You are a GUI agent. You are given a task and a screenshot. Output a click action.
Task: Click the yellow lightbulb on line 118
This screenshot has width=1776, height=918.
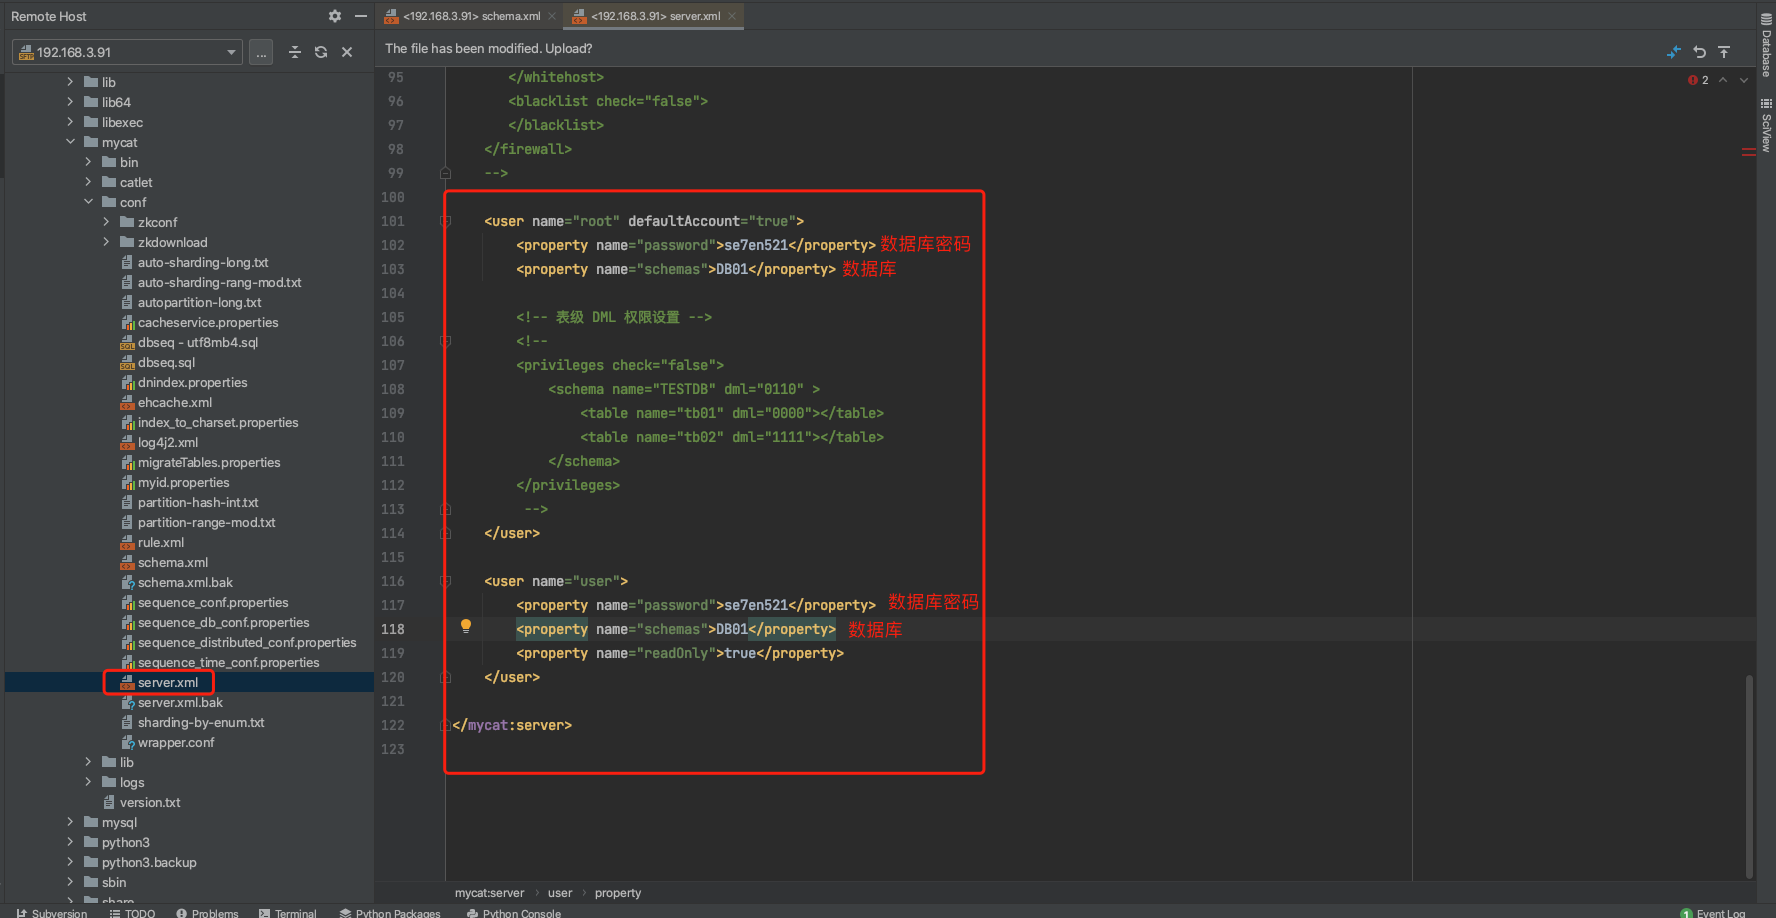pos(465,626)
